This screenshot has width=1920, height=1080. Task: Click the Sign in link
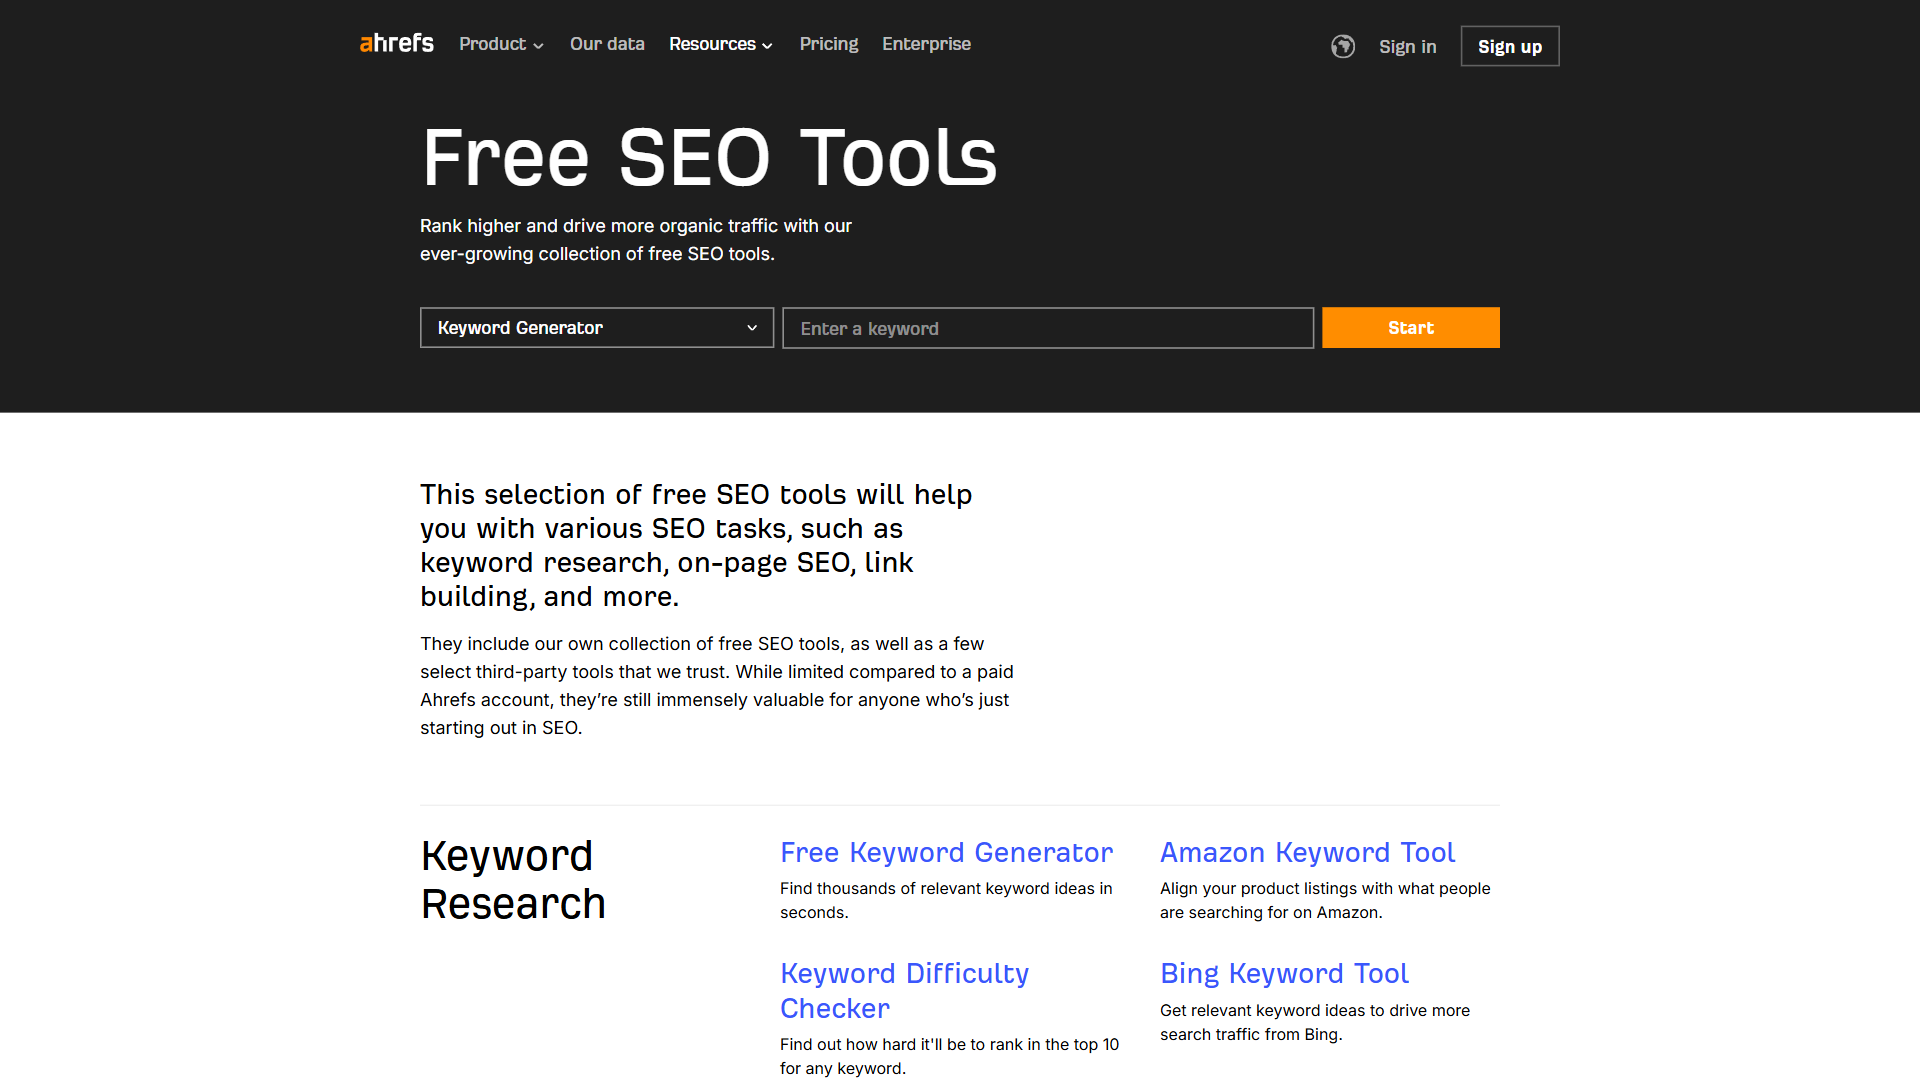click(1407, 46)
